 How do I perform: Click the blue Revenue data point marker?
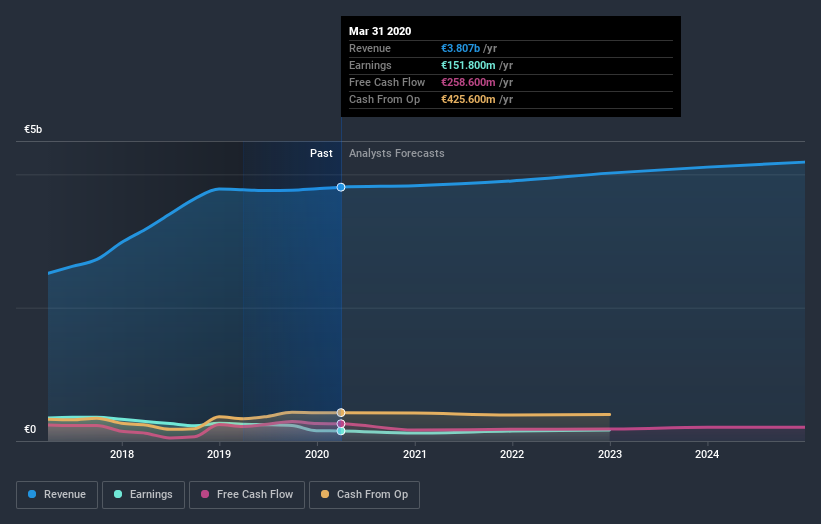(341, 187)
